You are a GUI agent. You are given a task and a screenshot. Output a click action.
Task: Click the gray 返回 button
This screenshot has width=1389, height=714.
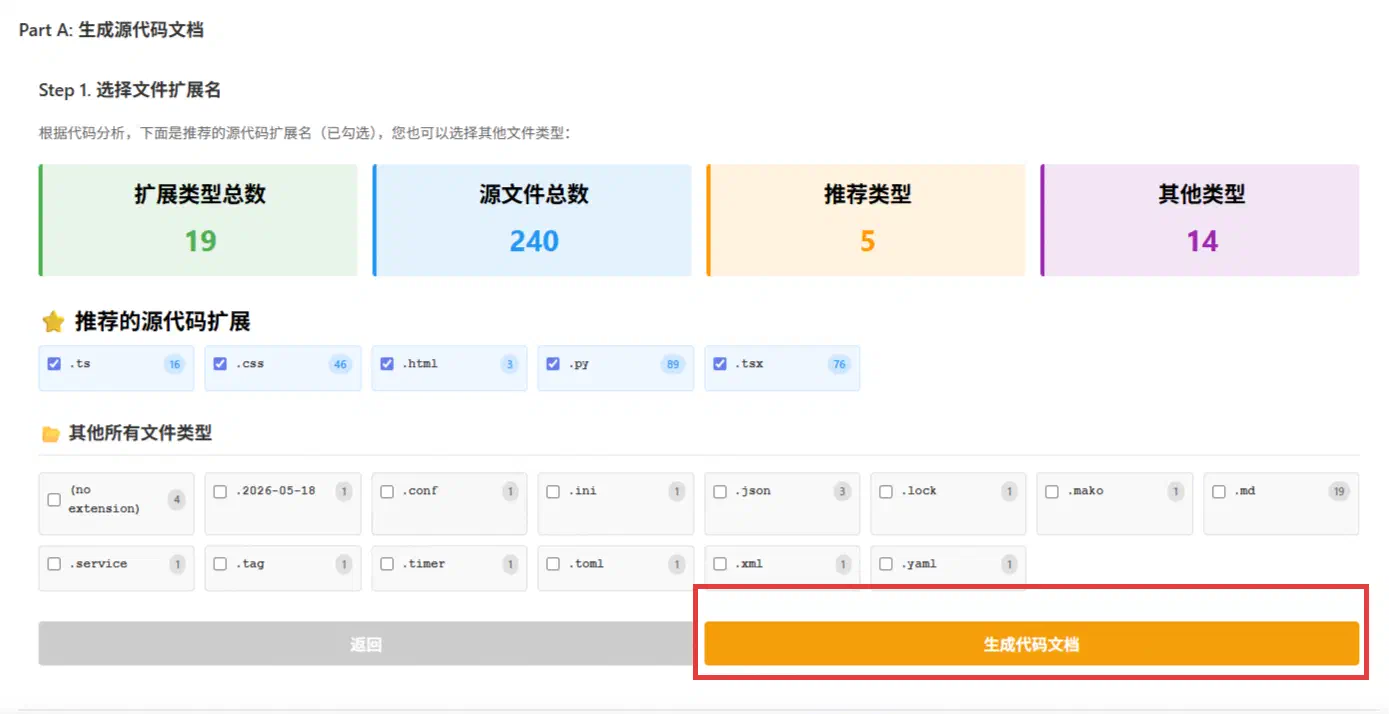point(366,644)
